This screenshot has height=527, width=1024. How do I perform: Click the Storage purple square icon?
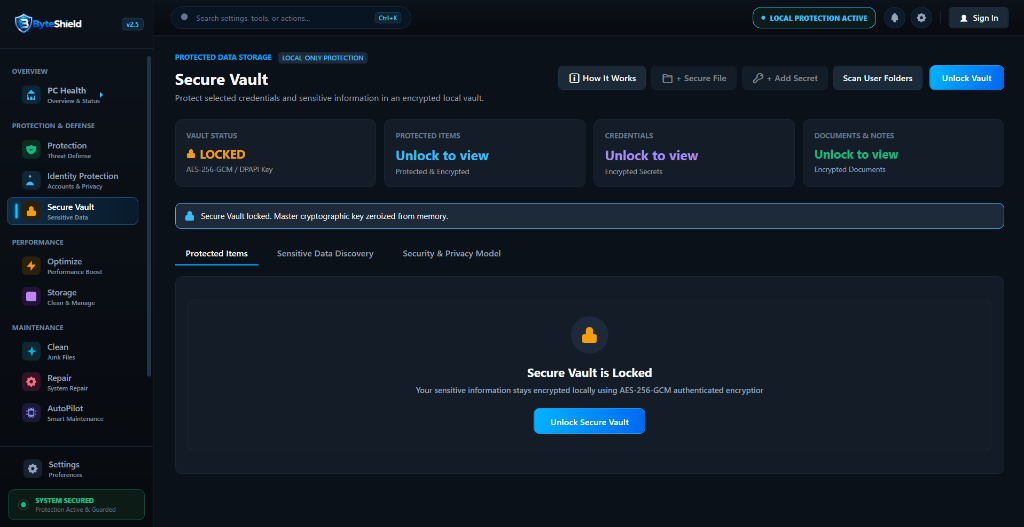(31, 296)
